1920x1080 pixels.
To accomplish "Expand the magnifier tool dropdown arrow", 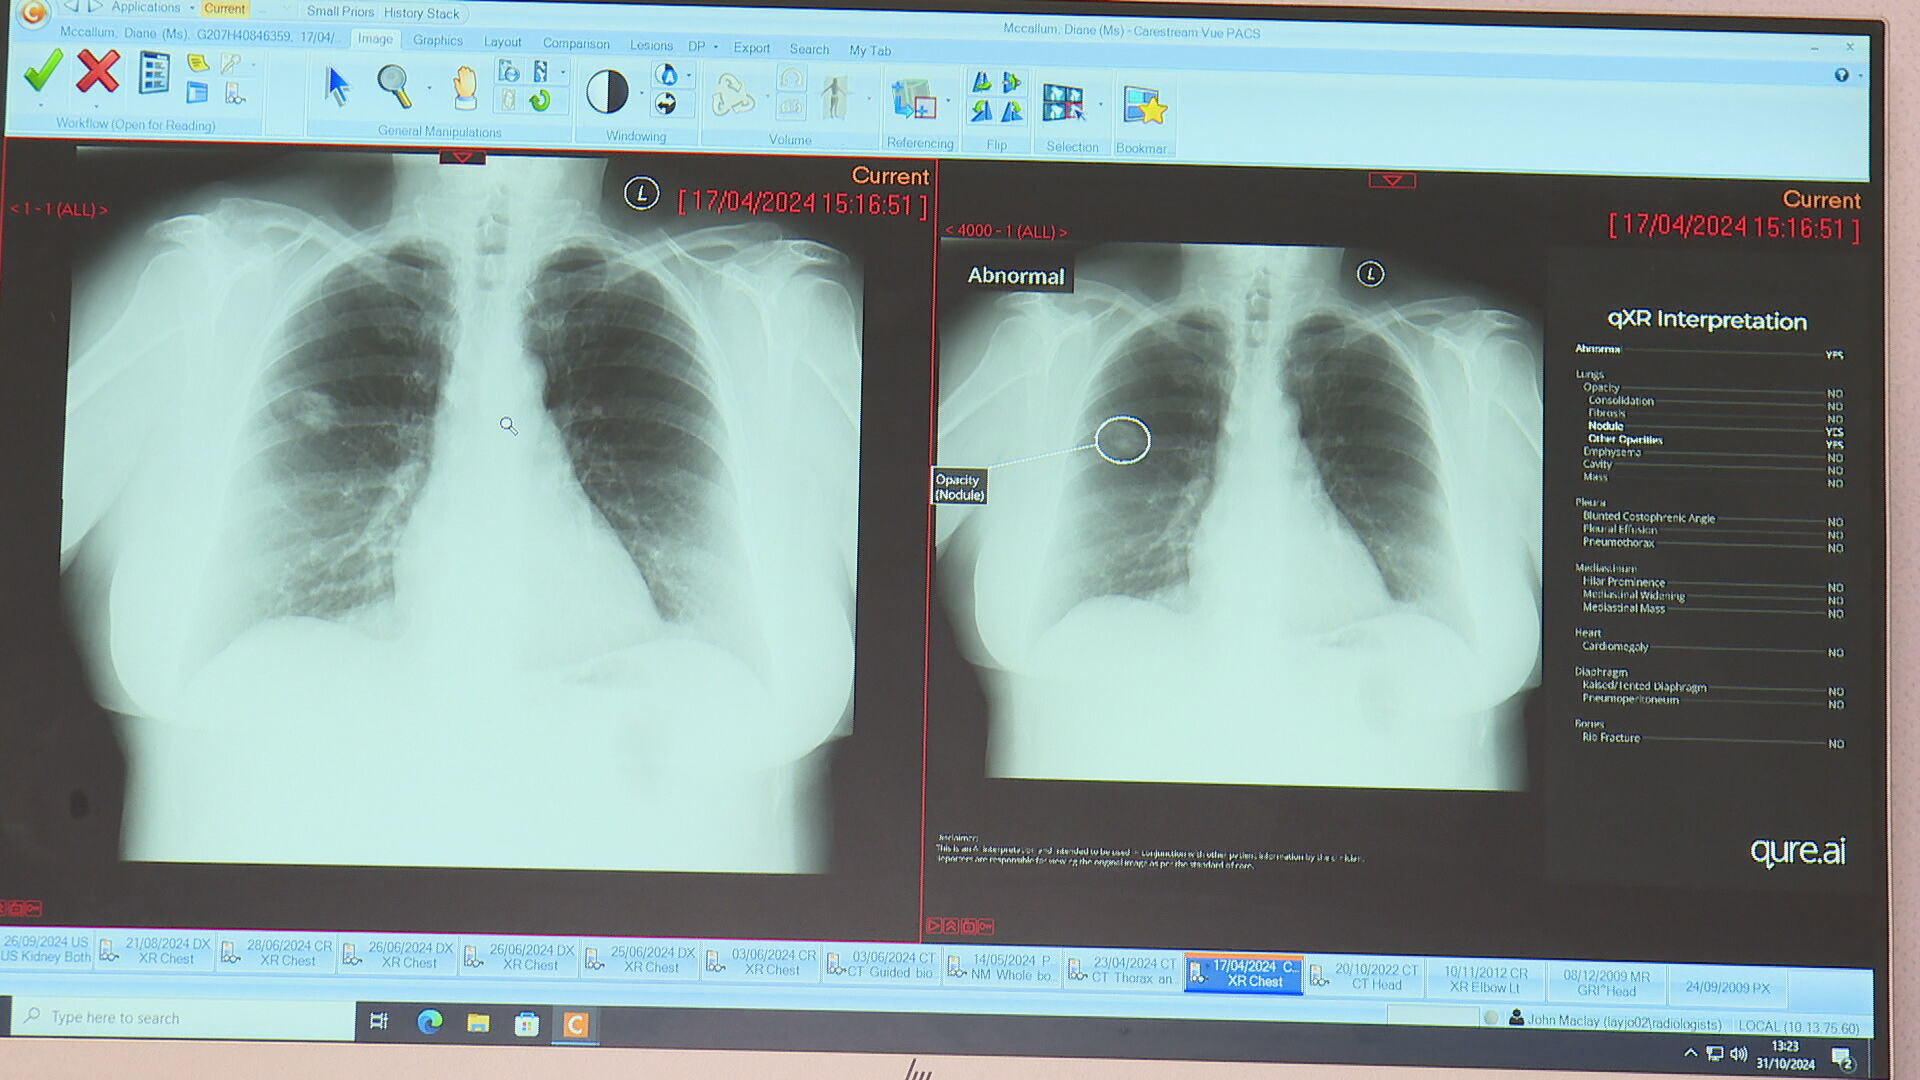I will click(429, 88).
